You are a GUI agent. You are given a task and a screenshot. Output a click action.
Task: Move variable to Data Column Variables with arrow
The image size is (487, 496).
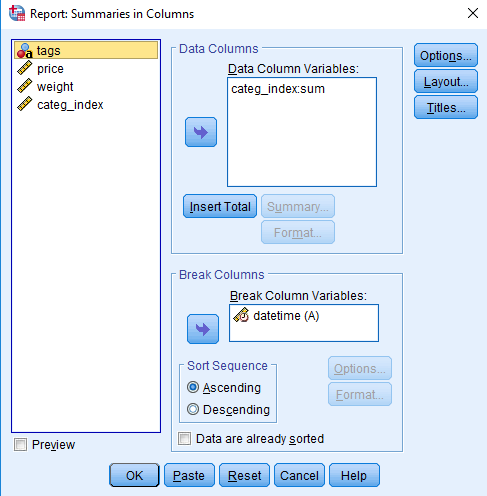(x=201, y=132)
